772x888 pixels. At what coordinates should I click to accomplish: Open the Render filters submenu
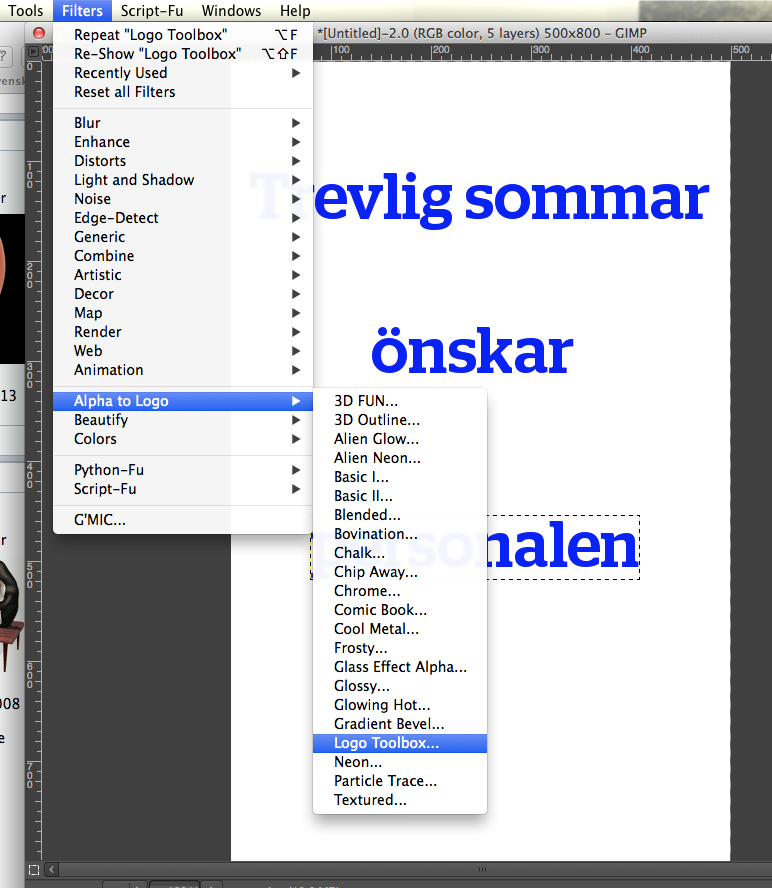tap(183, 332)
